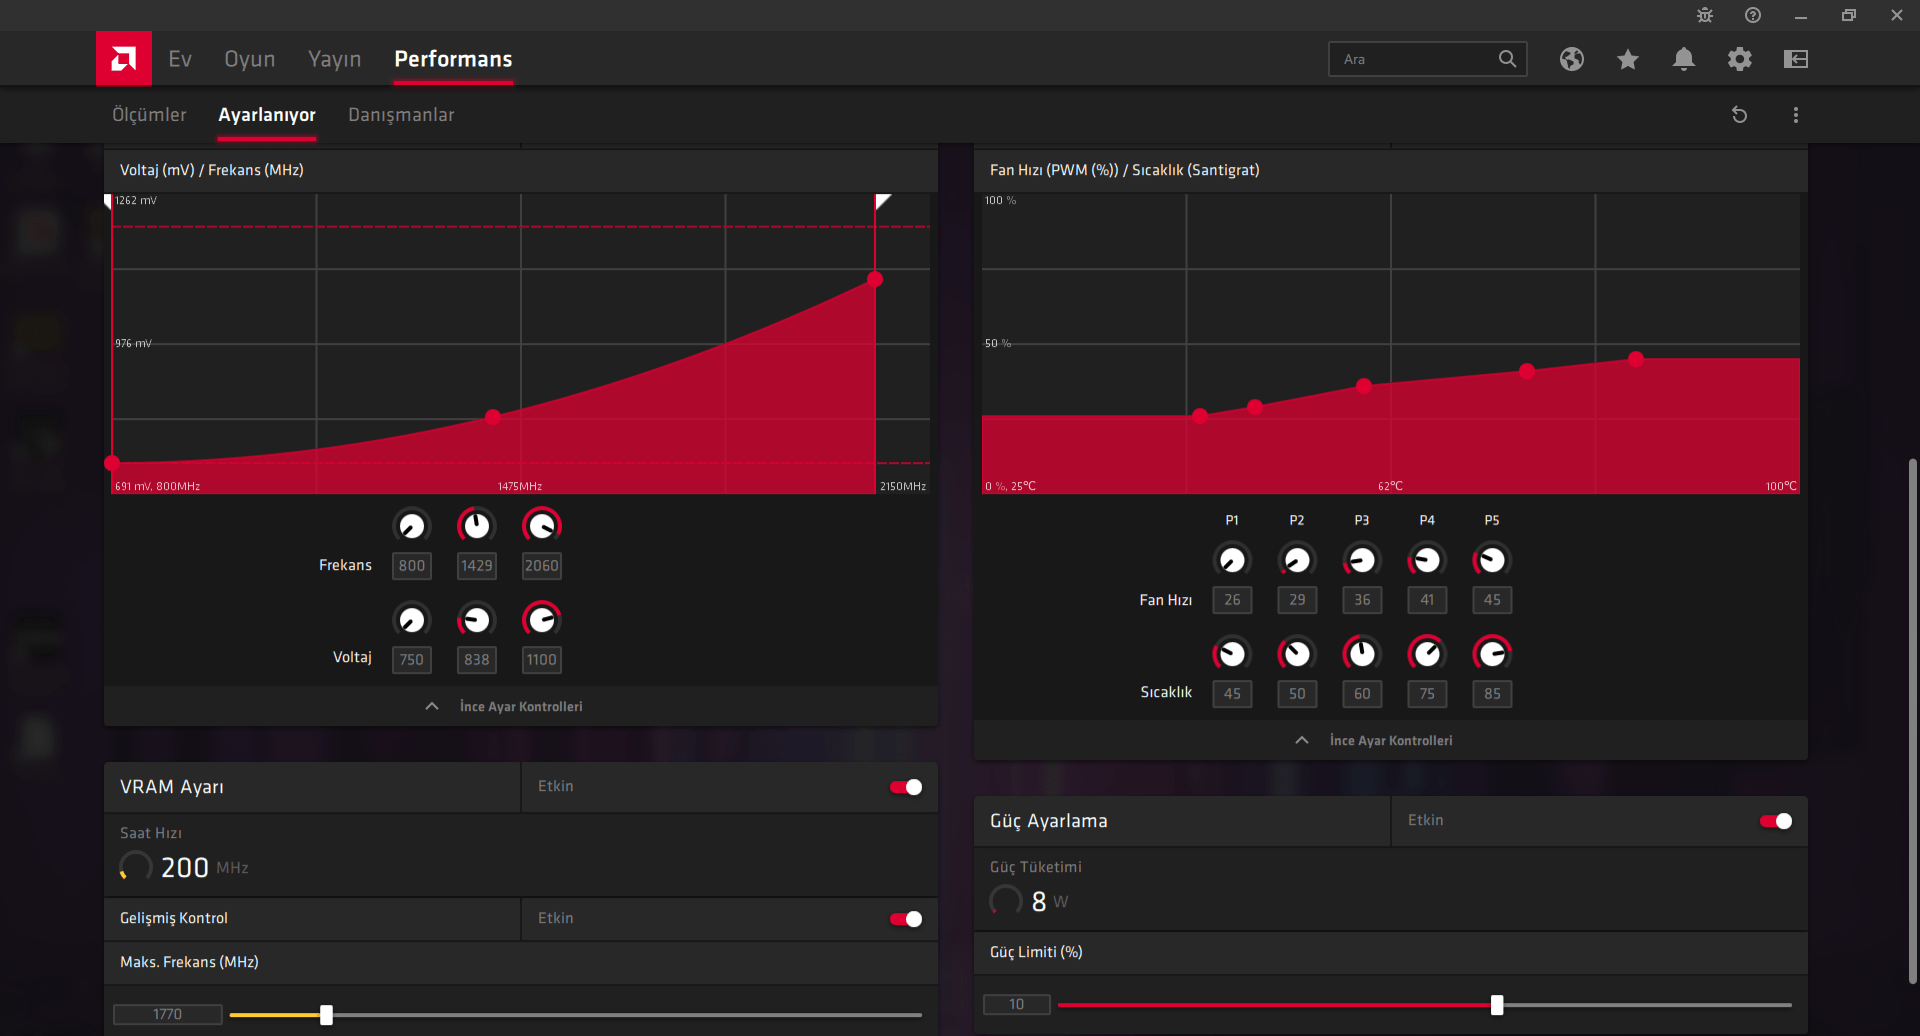Click the middle point on voltage curve

[493, 417]
